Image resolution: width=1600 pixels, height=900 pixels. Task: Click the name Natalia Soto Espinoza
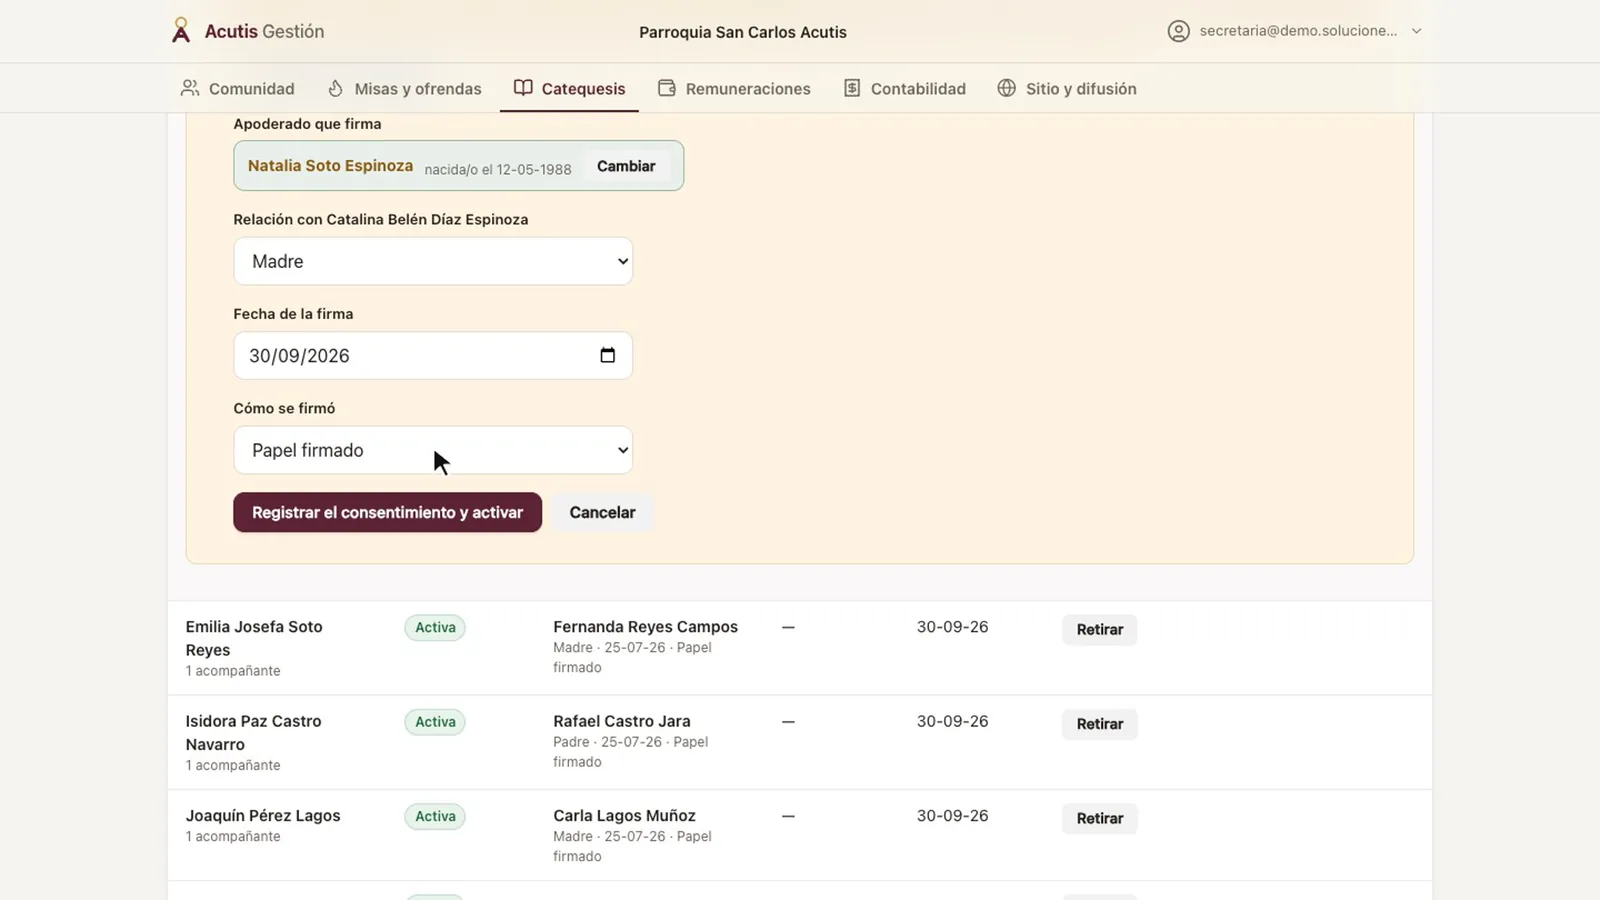(x=330, y=165)
